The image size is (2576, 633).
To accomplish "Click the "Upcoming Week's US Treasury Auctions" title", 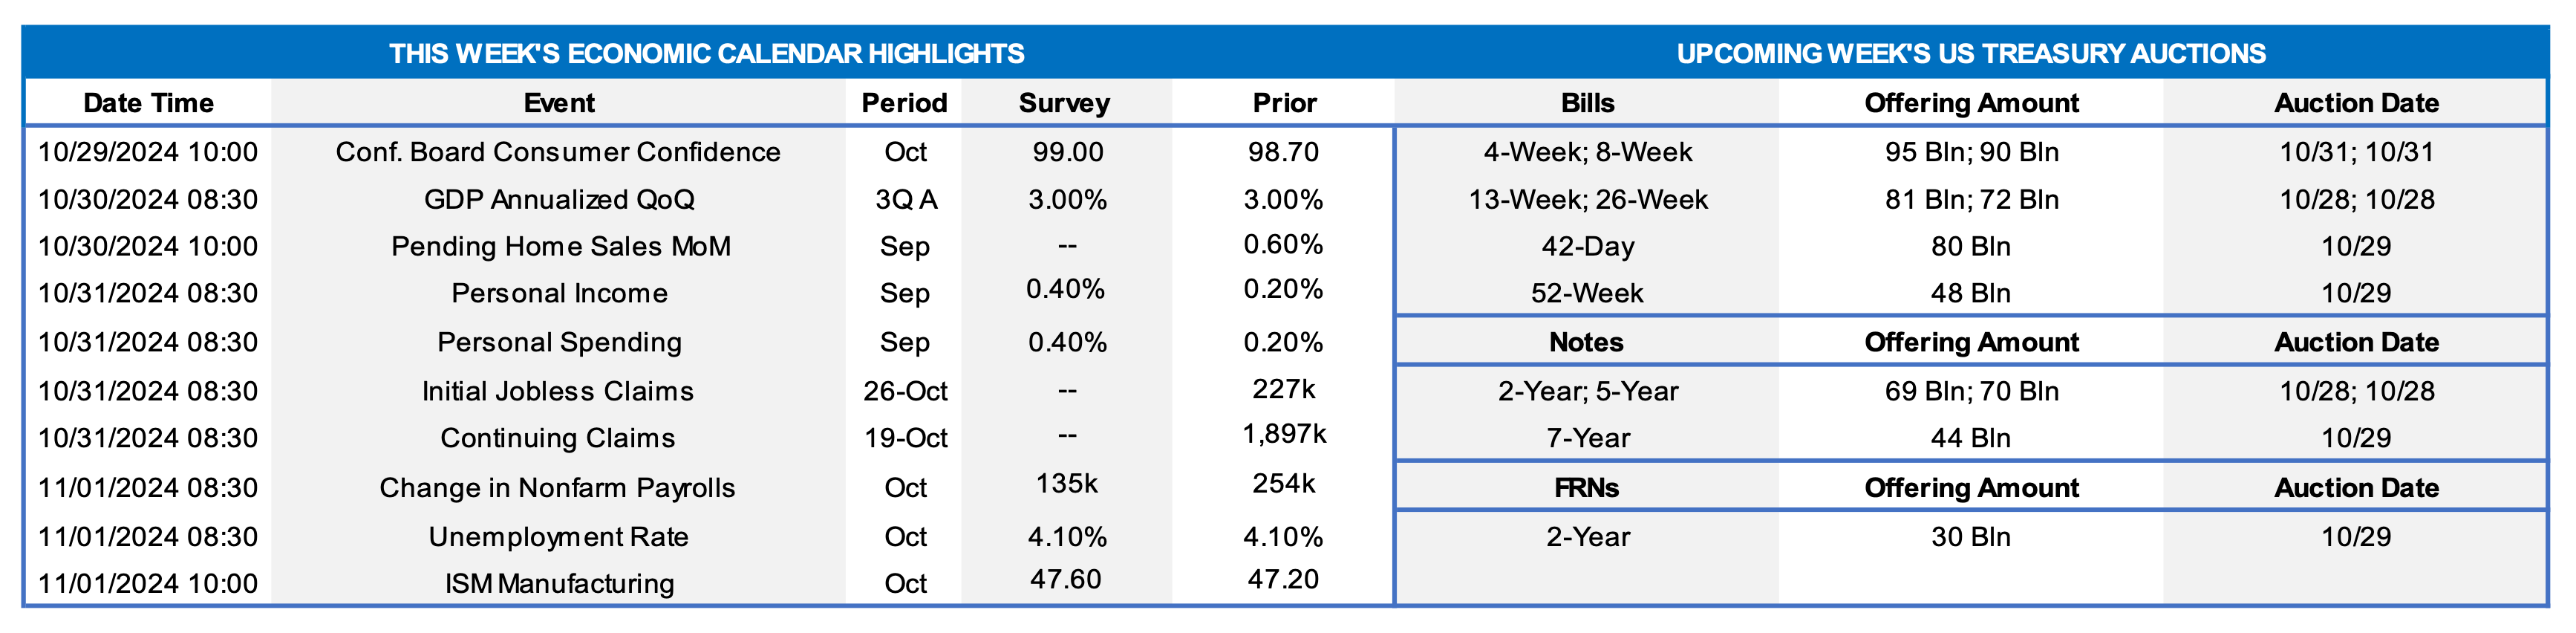I will coord(1970,53).
